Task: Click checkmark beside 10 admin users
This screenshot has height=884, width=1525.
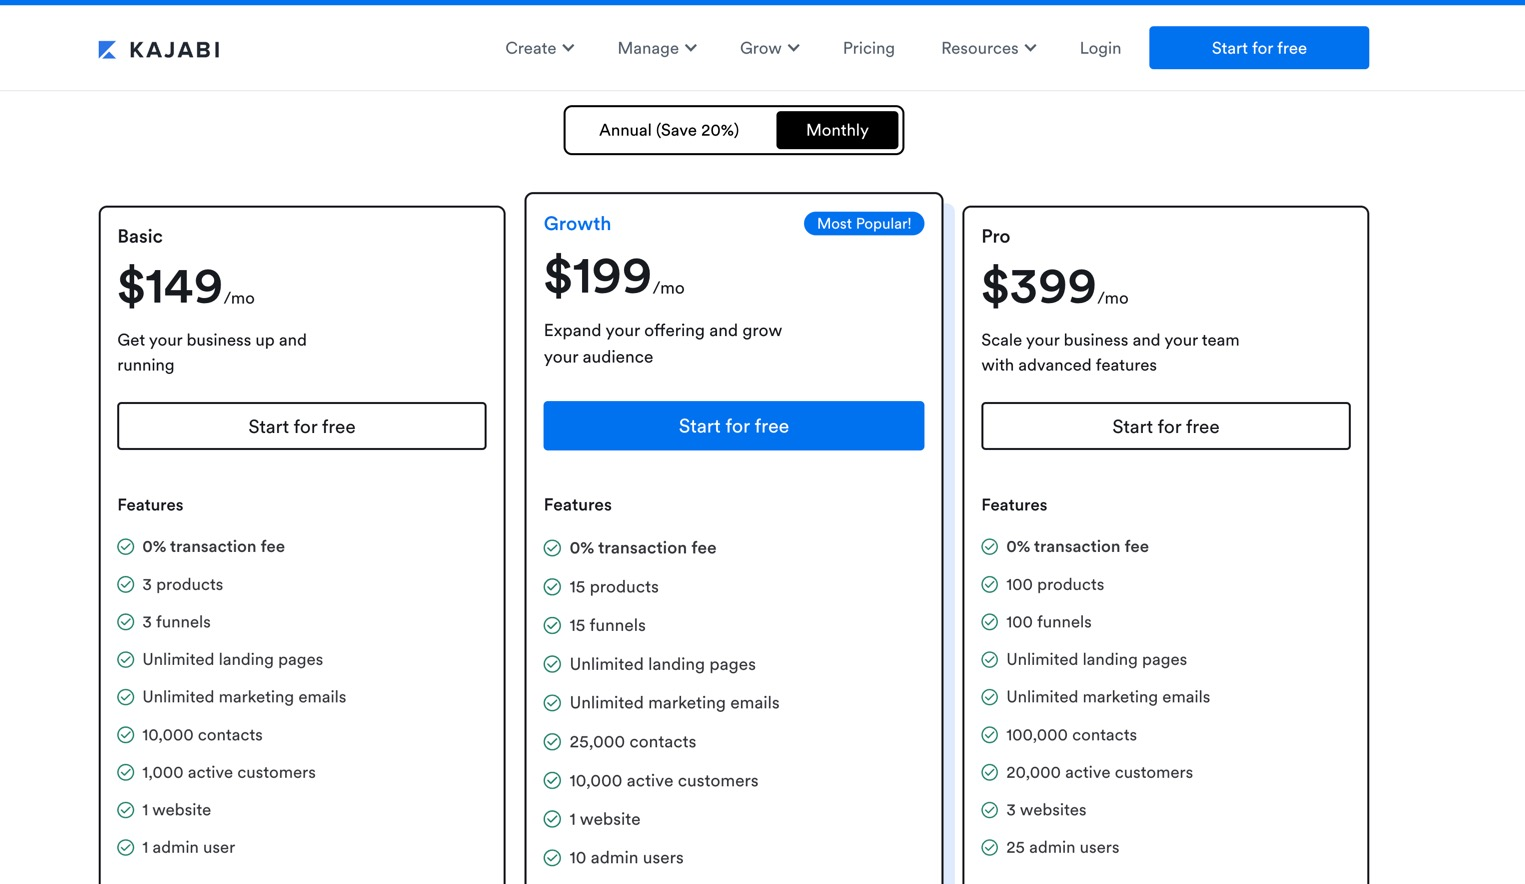Action: (552, 858)
